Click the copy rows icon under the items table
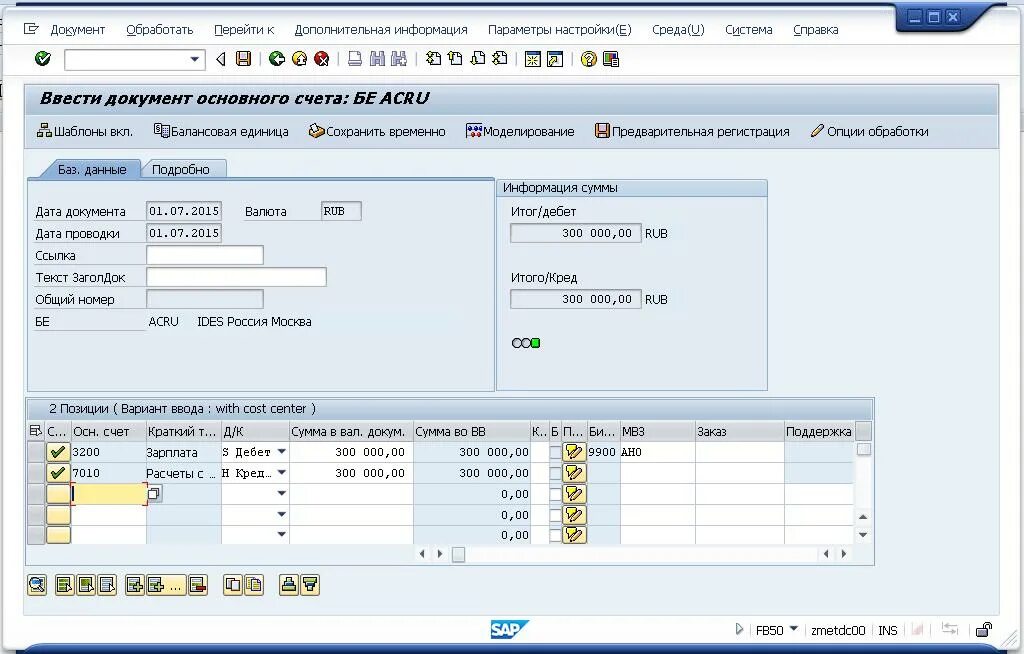1024x654 pixels. [231, 584]
